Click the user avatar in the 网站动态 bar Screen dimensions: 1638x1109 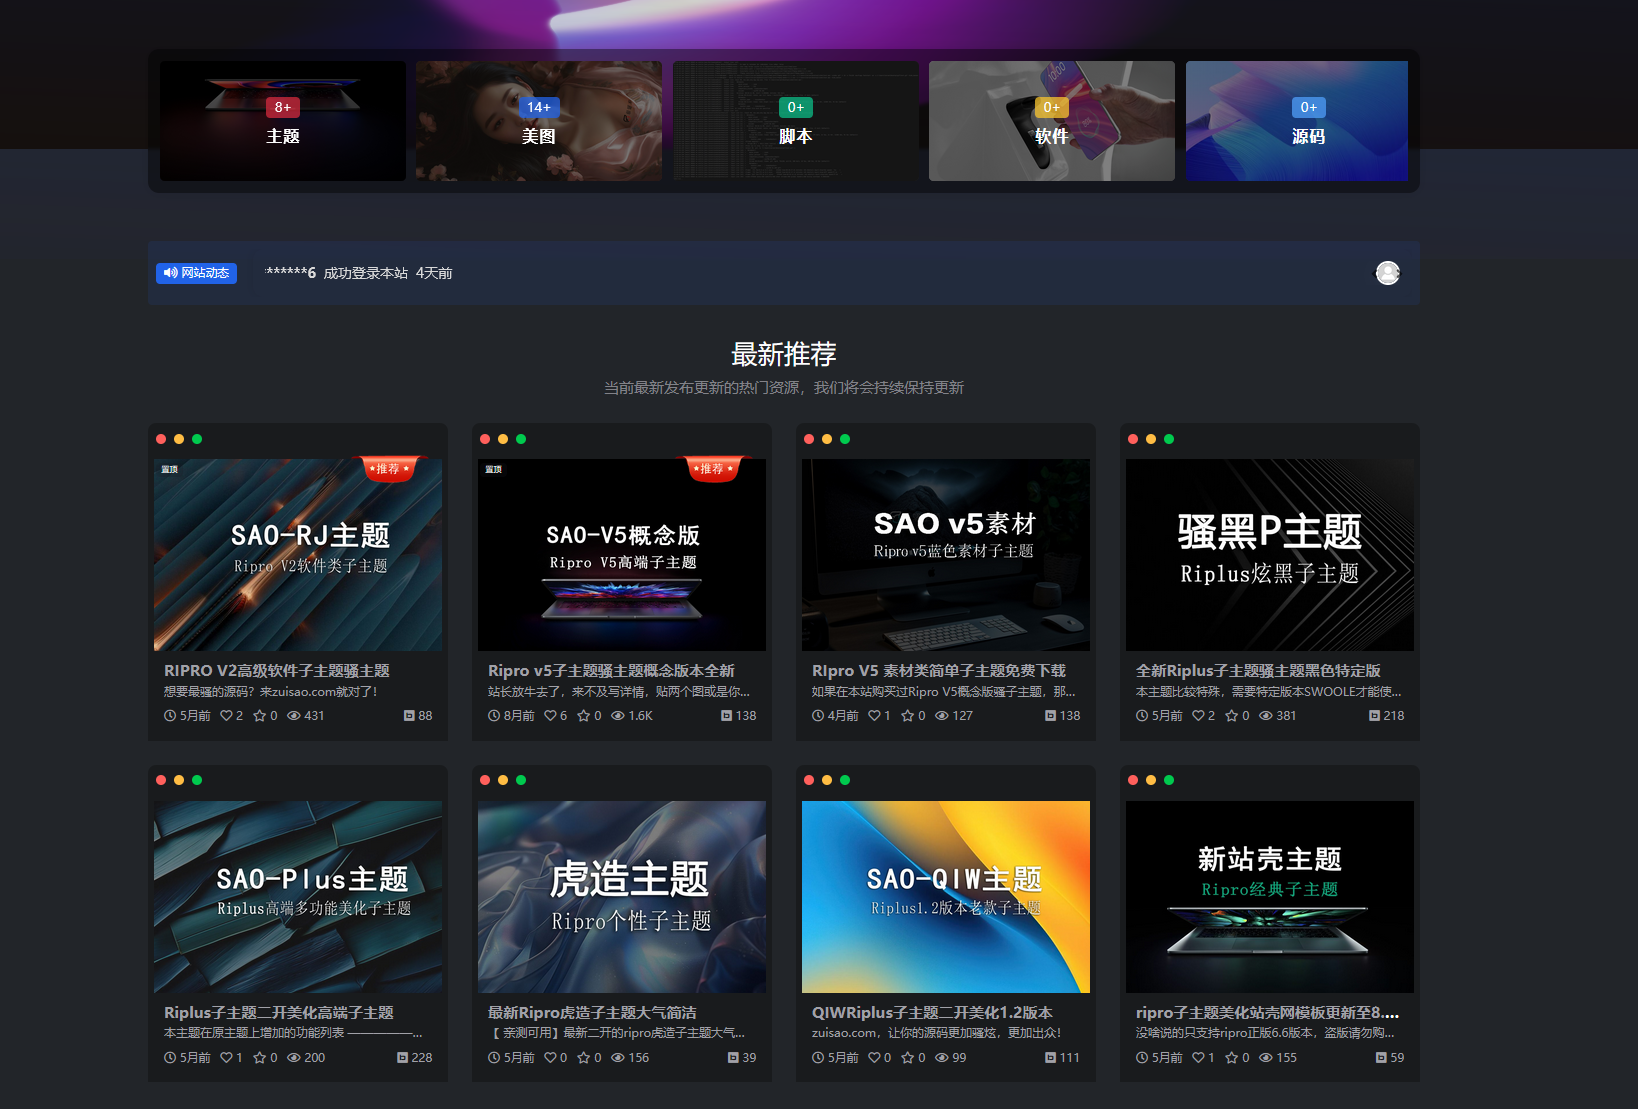coord(1387,273)
